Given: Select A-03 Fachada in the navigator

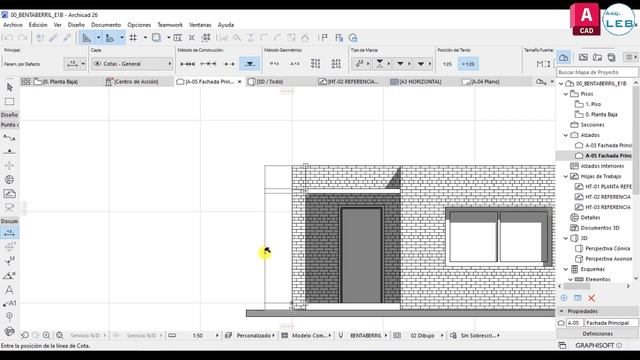Looking at the screenshot, I should 608,145.
